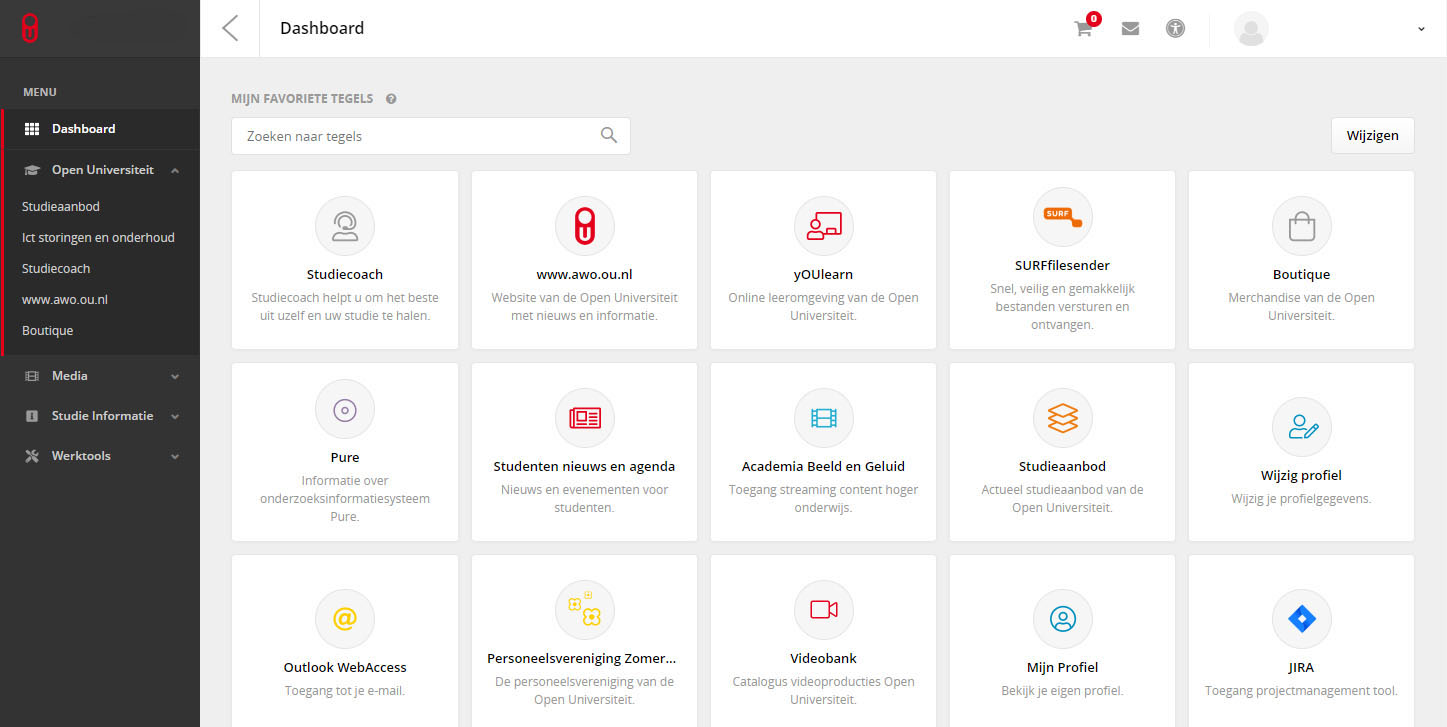The image size is (1447, 727).
Task: Open the SURFfilesender tile icon
Action: pyautogui.click(x=1062, y=216)
